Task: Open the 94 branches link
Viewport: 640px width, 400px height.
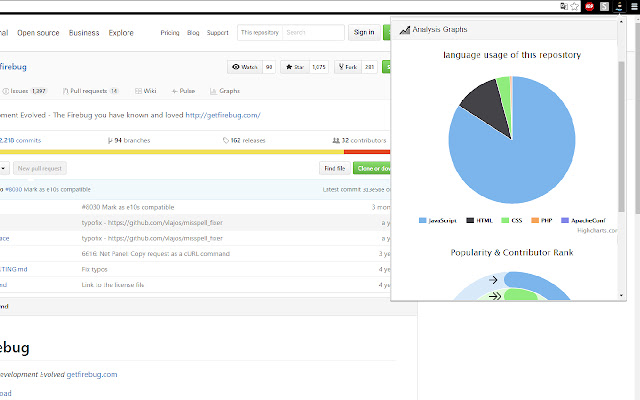Action: pos(130,140)
